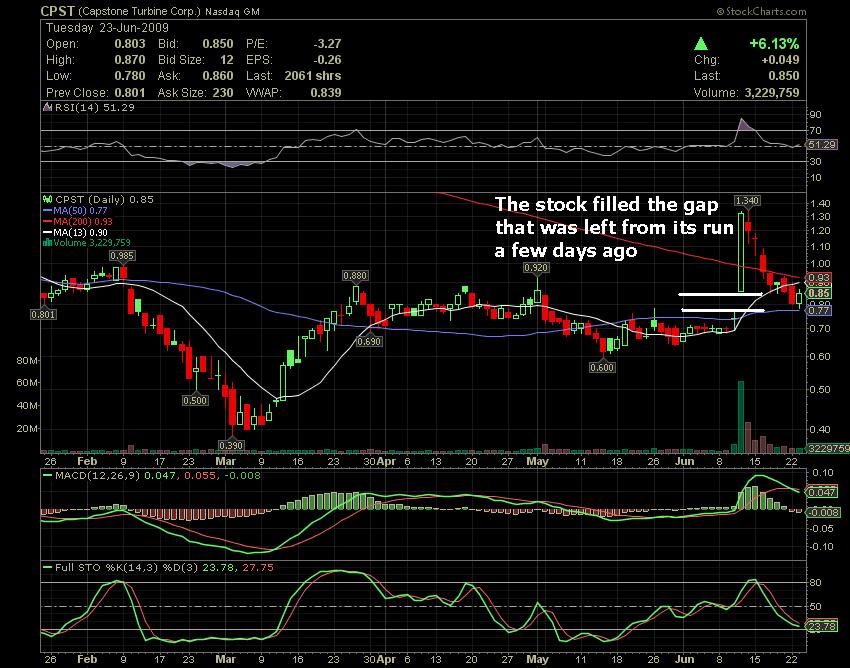
Task: Click the tall green candle topping out at 1.340
Action: click(x=741, y=252)
